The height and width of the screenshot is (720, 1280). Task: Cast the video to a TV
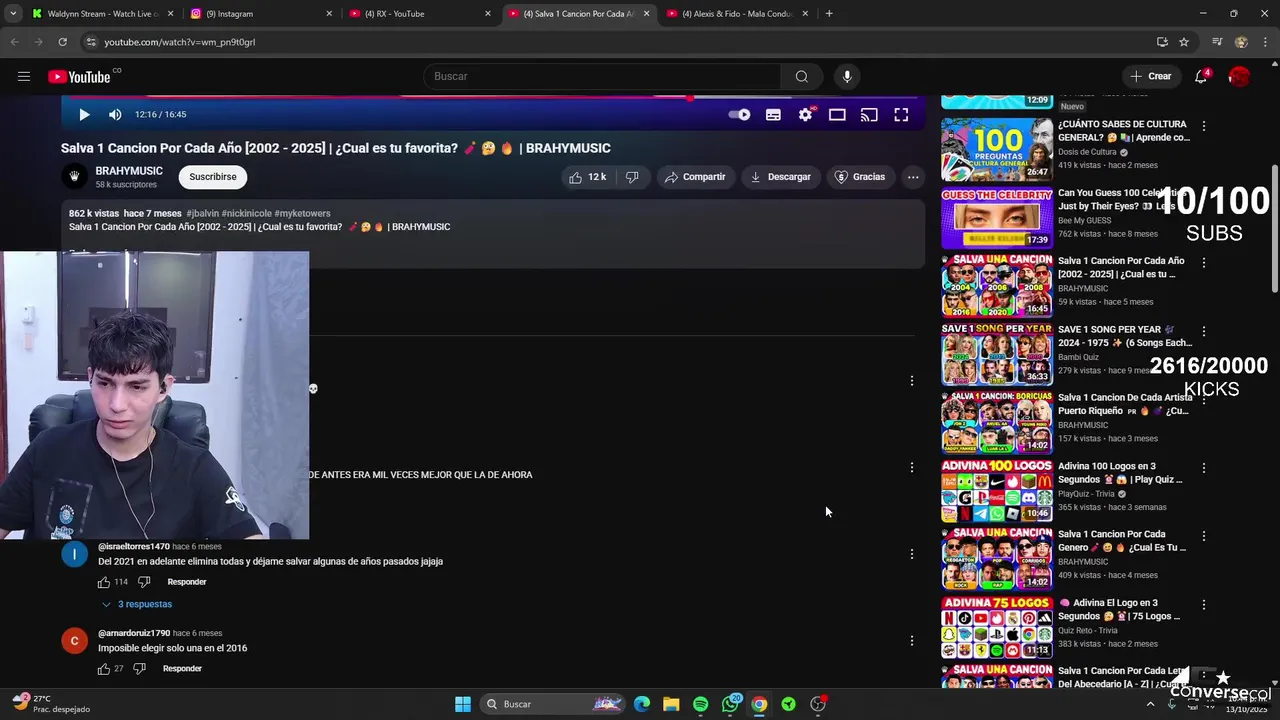[x=869, y=114]
